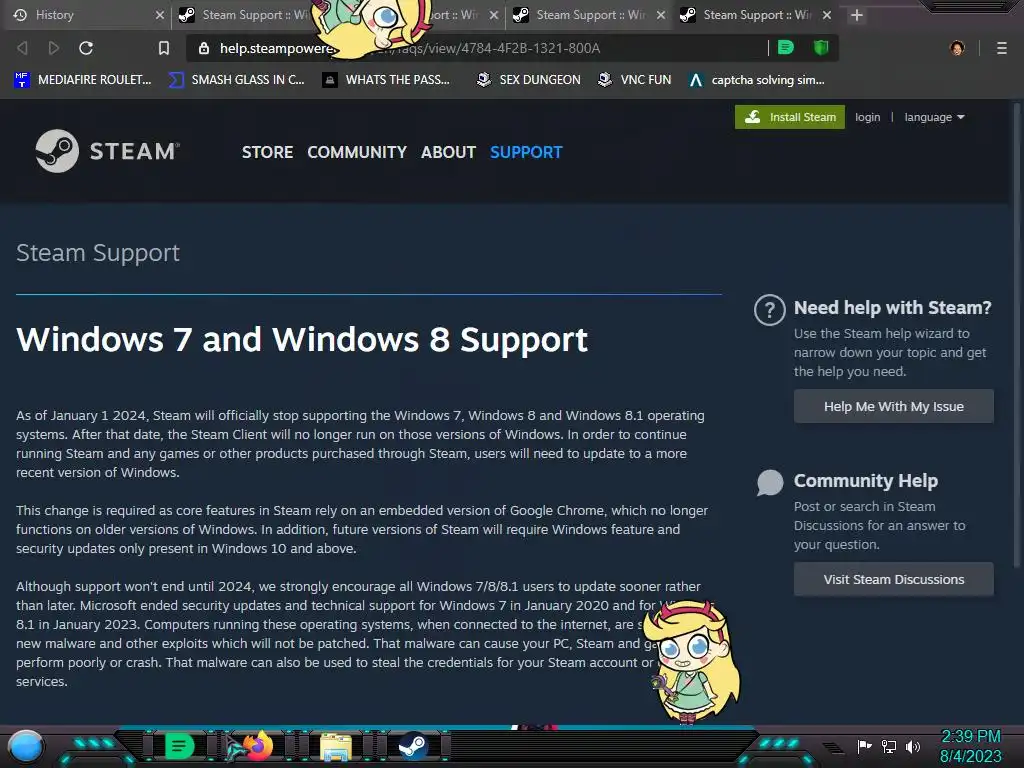Click the Community Help heading
Screen dimensions: 1024x768
pos(866,481)
